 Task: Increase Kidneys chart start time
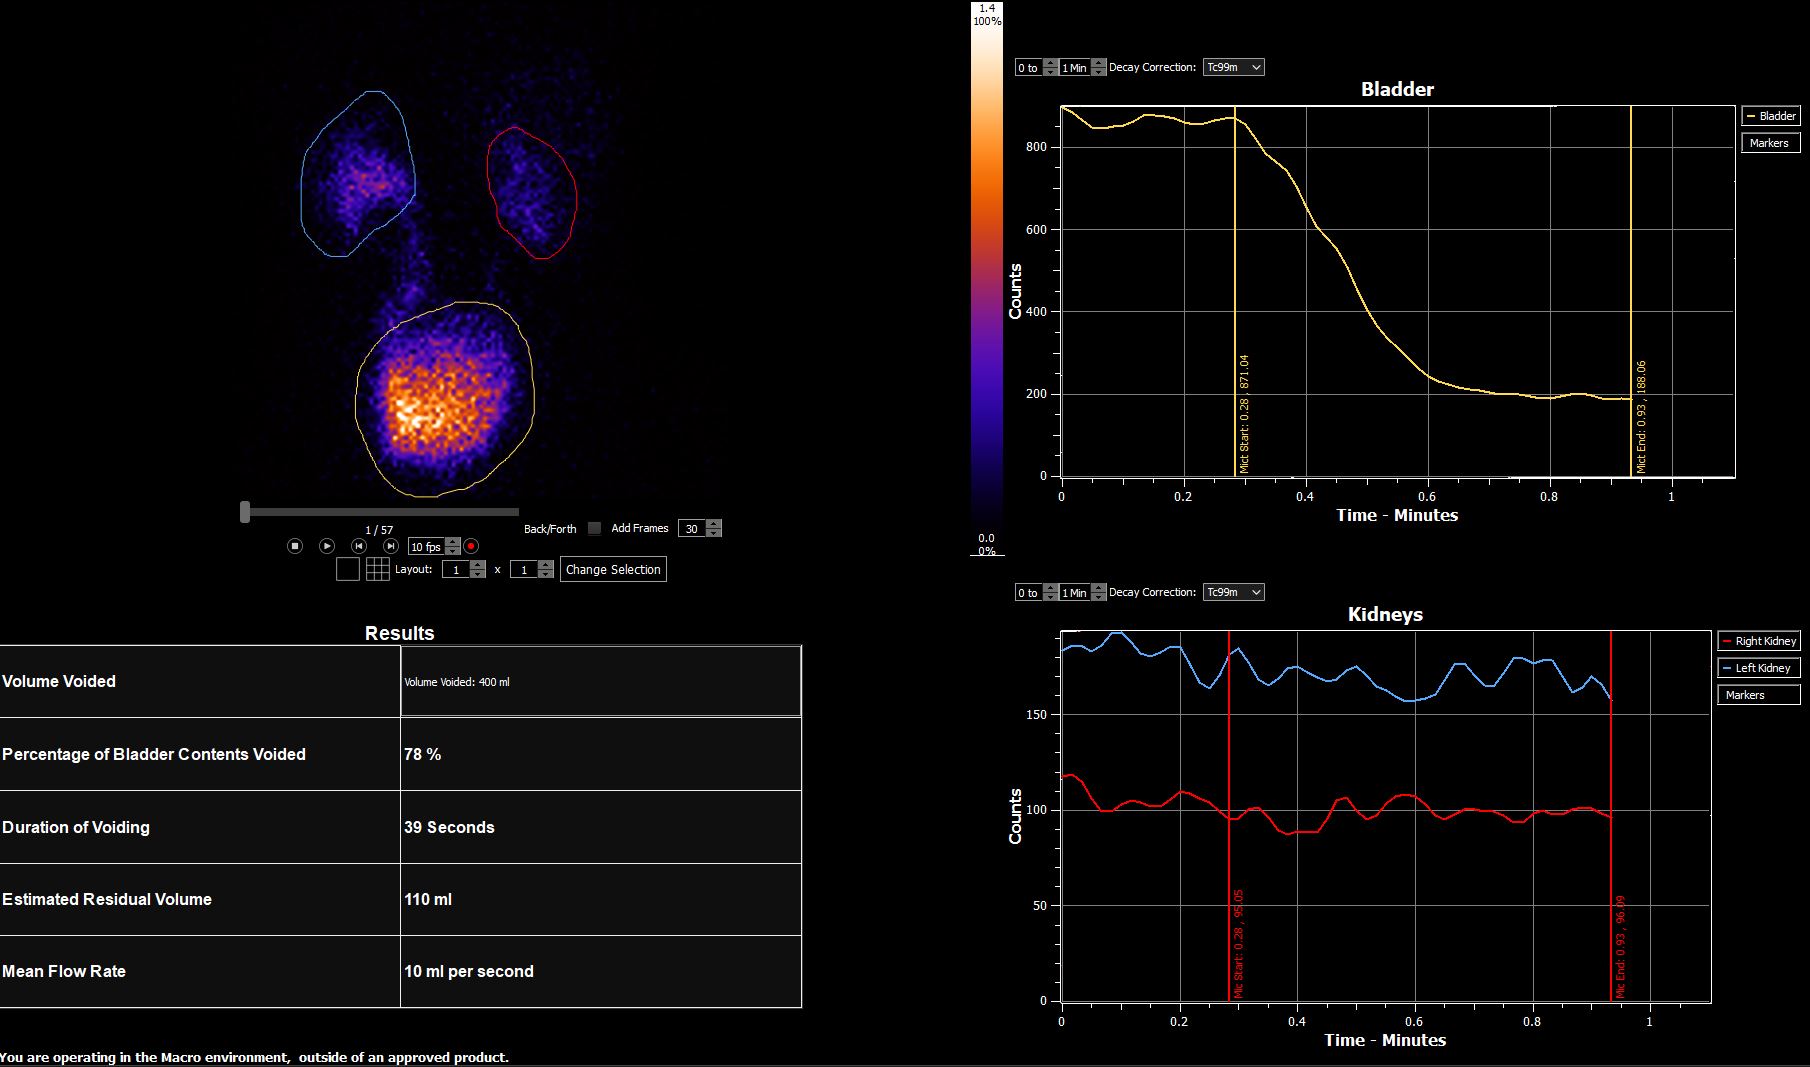1050,588
